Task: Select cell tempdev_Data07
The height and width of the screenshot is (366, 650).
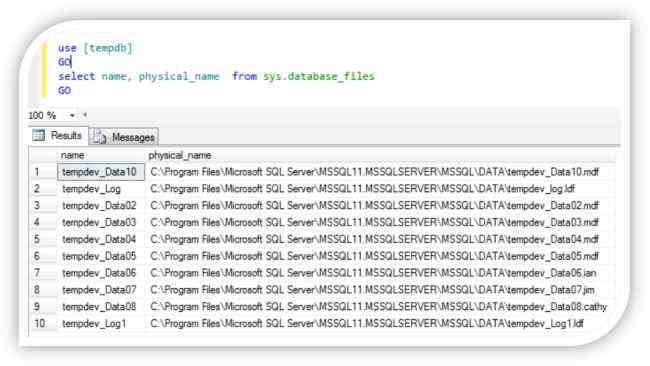Action: click(x=101, y=290)
